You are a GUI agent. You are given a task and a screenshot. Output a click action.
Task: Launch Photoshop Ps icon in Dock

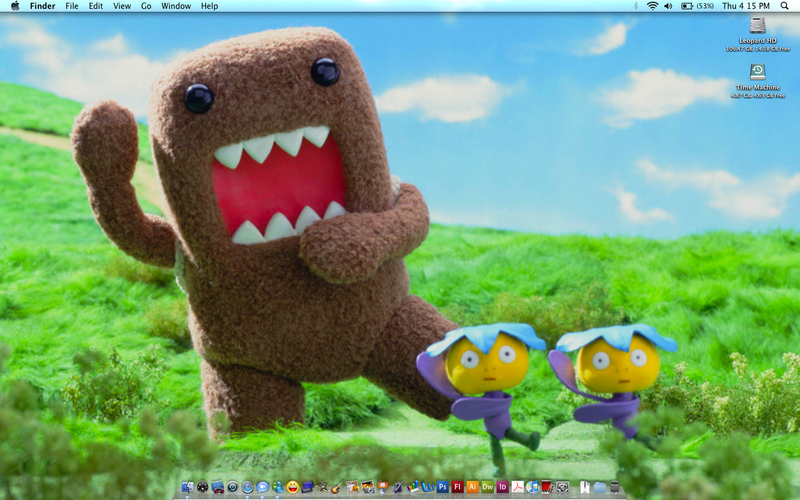pos(442,487)
